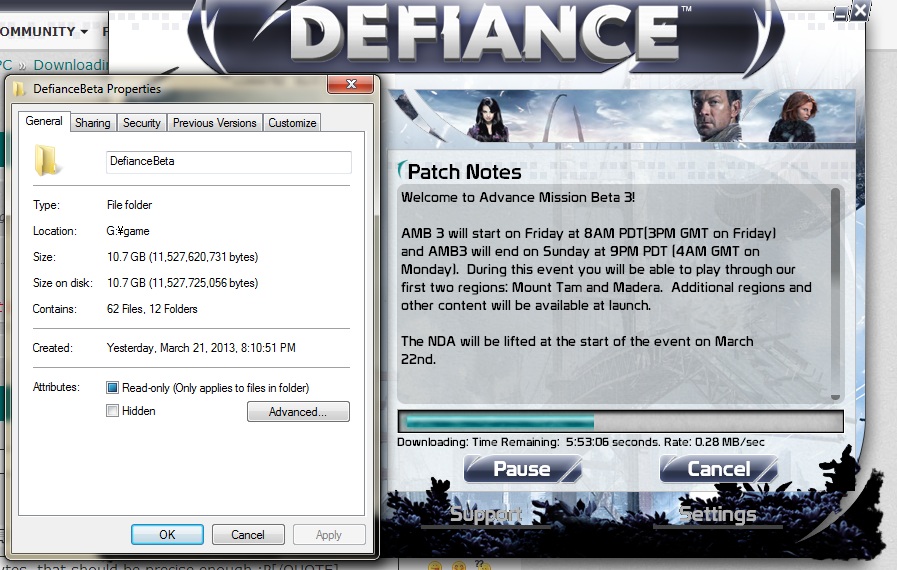Open the COMMUNITY dropdown menu
Image resolution: width=897 pixels, height=570 pixels.
pos(44,31)
